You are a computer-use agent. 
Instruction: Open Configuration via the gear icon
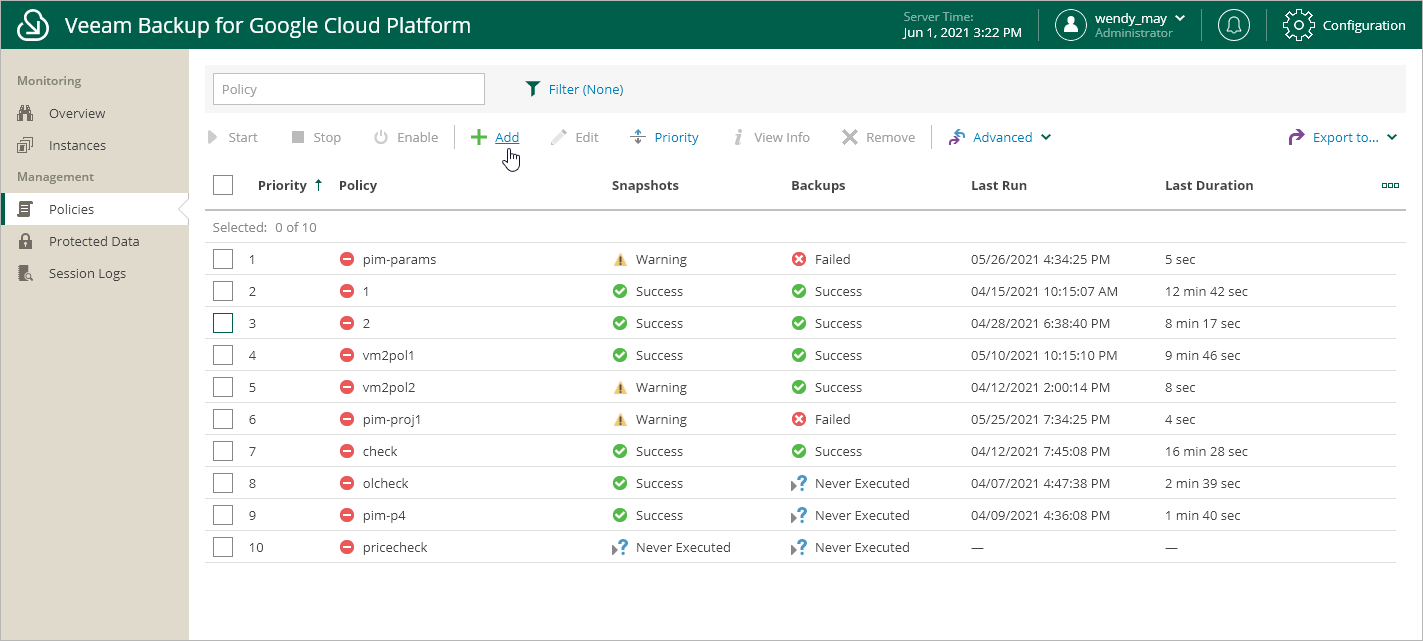[1298, 25]
